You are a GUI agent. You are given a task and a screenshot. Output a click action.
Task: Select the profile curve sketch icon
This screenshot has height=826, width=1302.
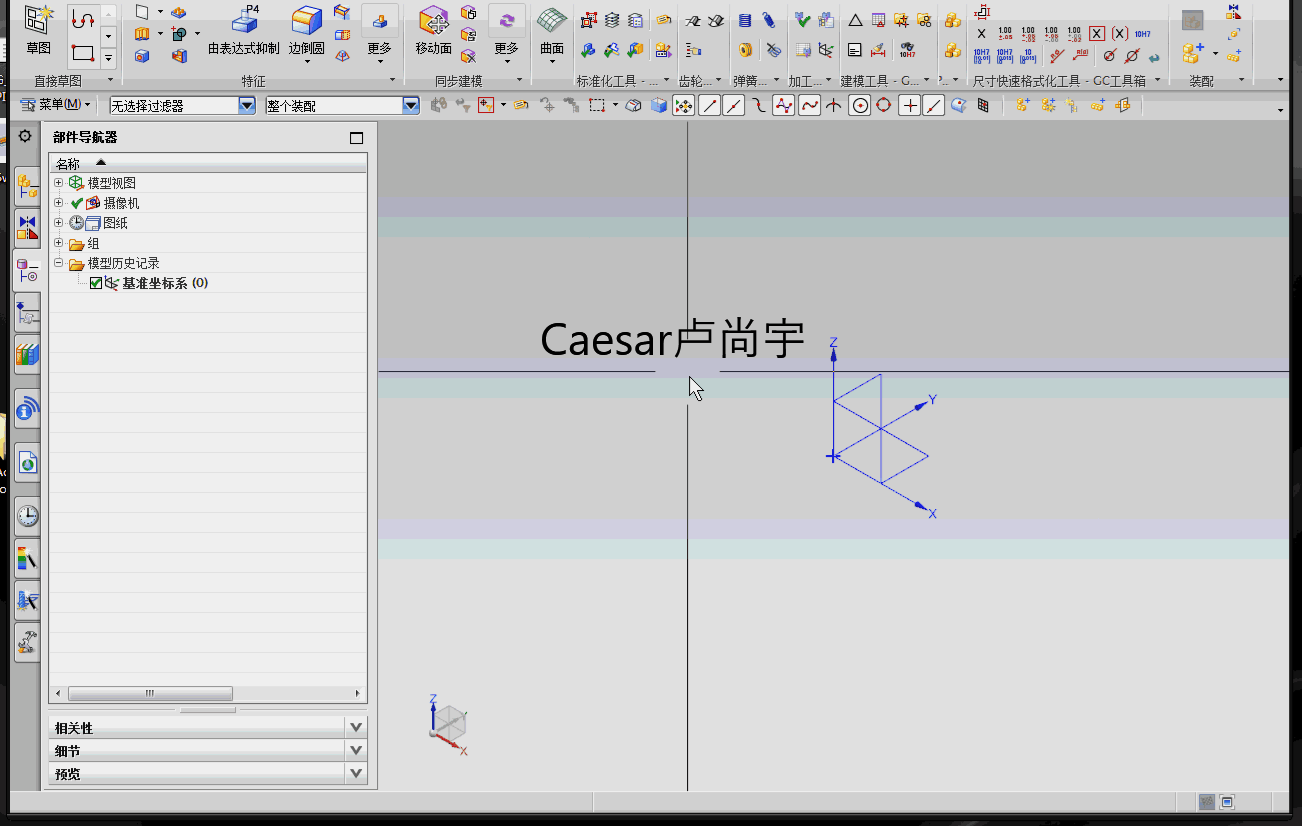[x=83, y=18]
